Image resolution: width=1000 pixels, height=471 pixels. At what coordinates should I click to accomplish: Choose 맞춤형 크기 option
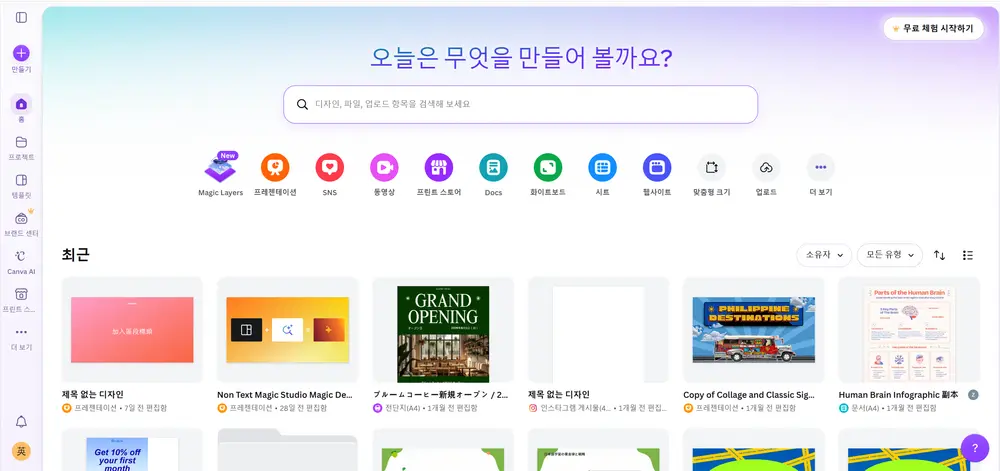click(x=711, y=168)
